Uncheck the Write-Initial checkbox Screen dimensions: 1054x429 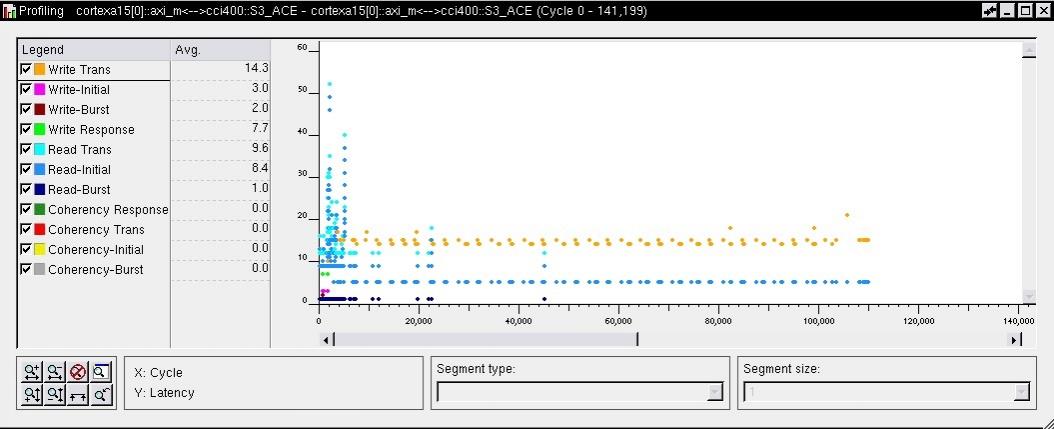[x=26, y=89]
